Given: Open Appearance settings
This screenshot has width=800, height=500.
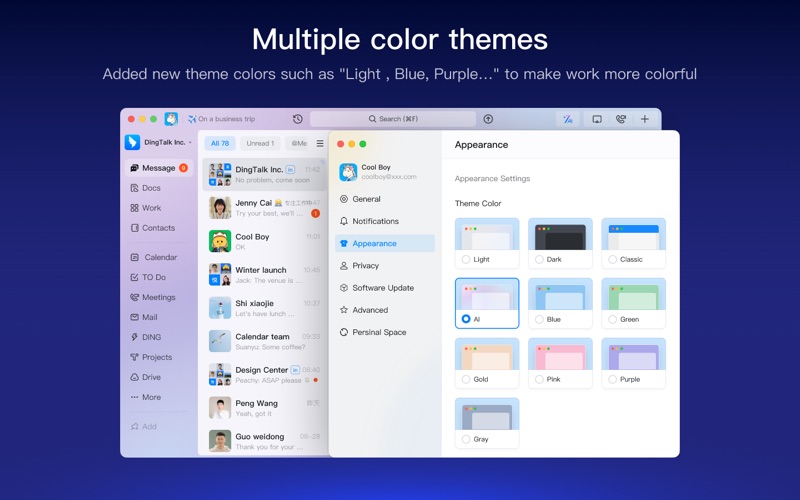Looking at the screenshot, I should [x=385, y=243].
